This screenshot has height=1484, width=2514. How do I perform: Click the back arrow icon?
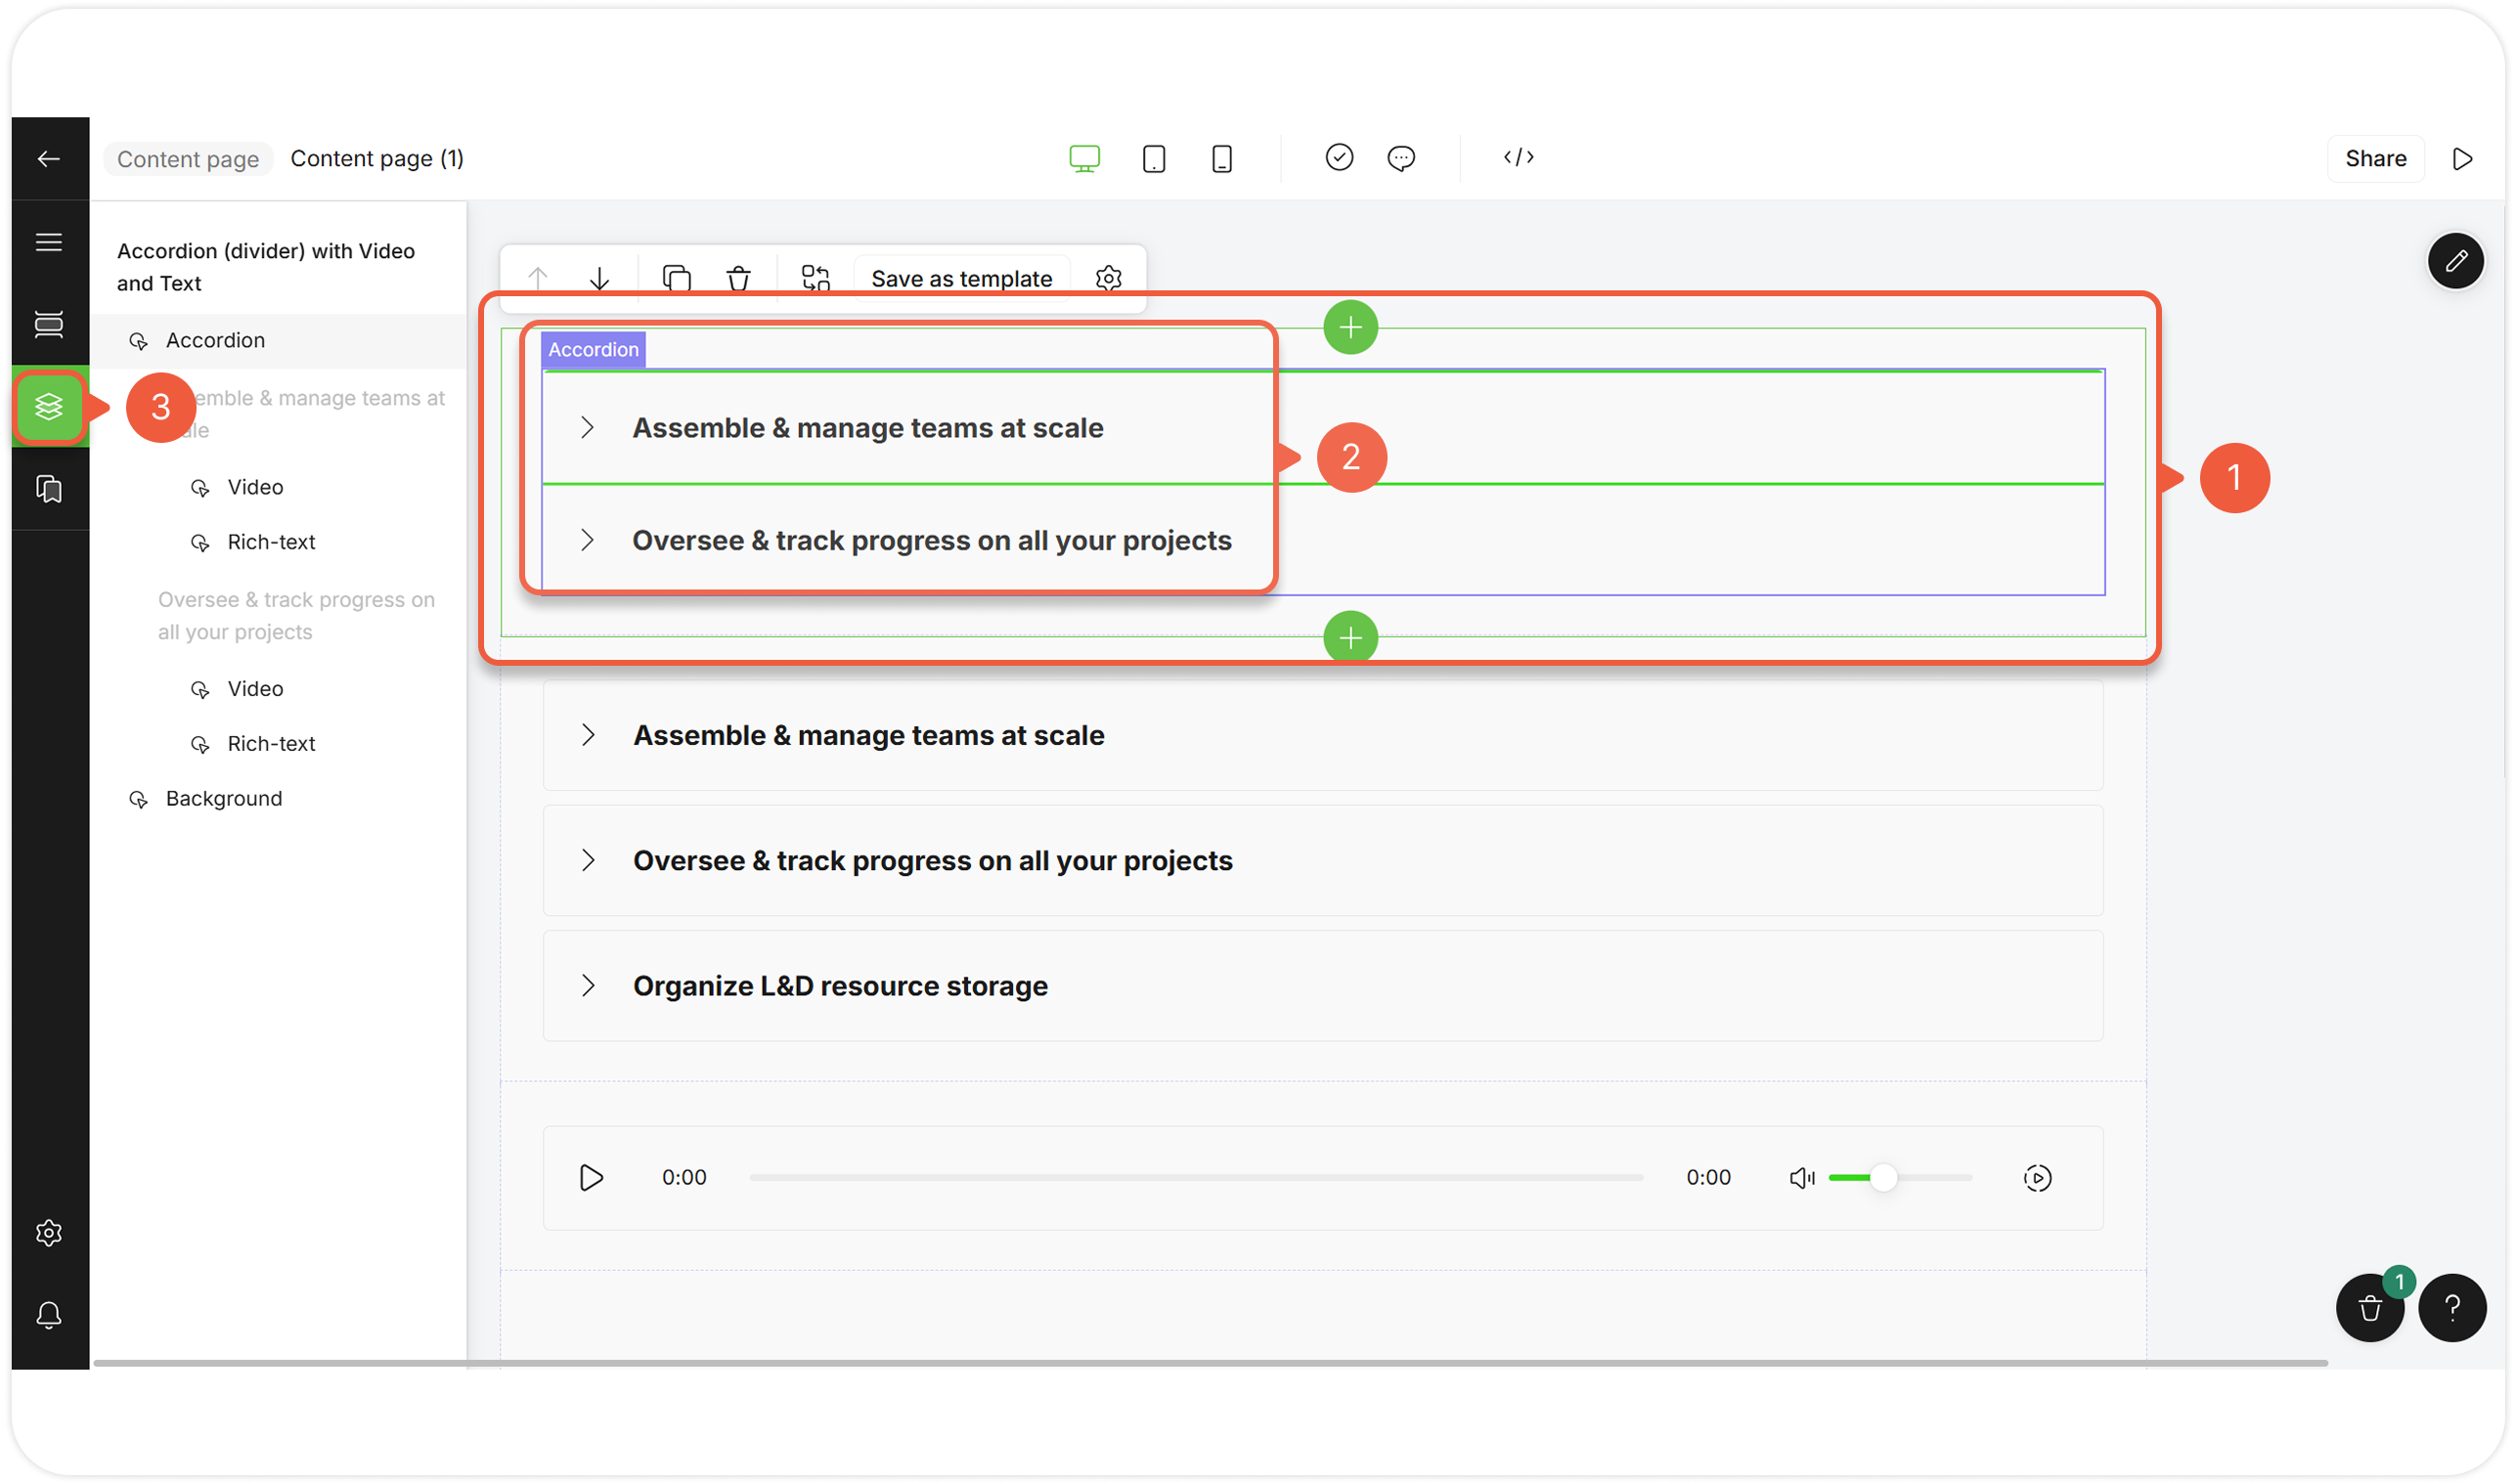(49, 159)
